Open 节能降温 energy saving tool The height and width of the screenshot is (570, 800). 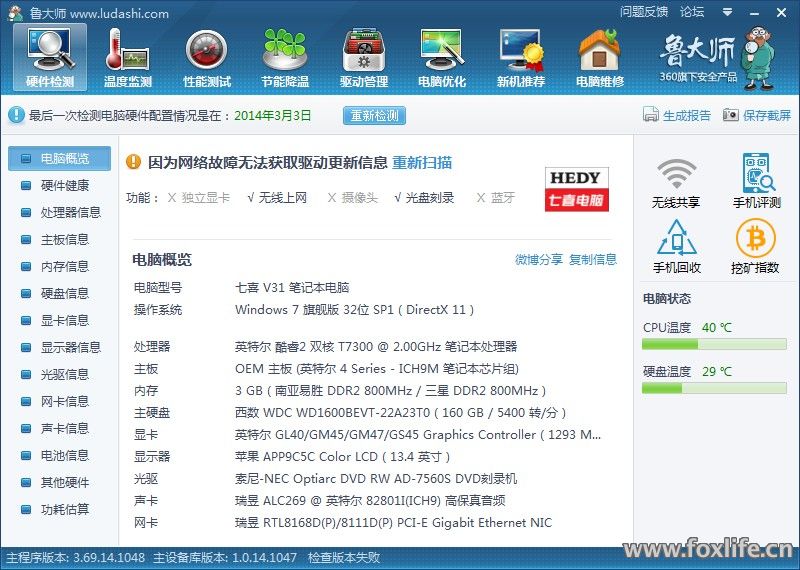[x=284, y=57]
